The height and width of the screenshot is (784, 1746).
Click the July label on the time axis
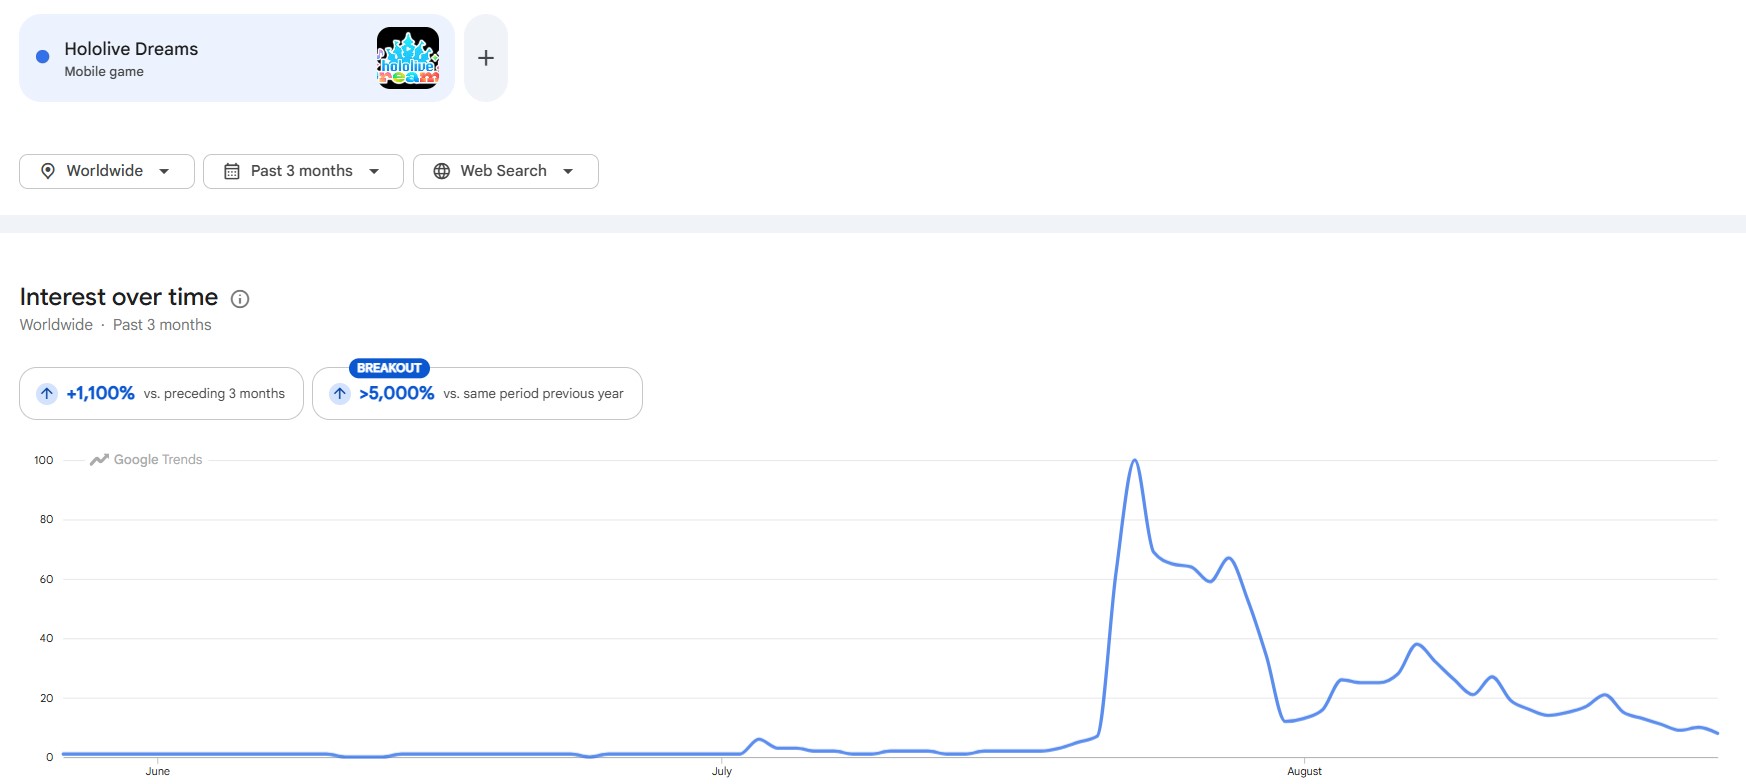coord(722,771)
